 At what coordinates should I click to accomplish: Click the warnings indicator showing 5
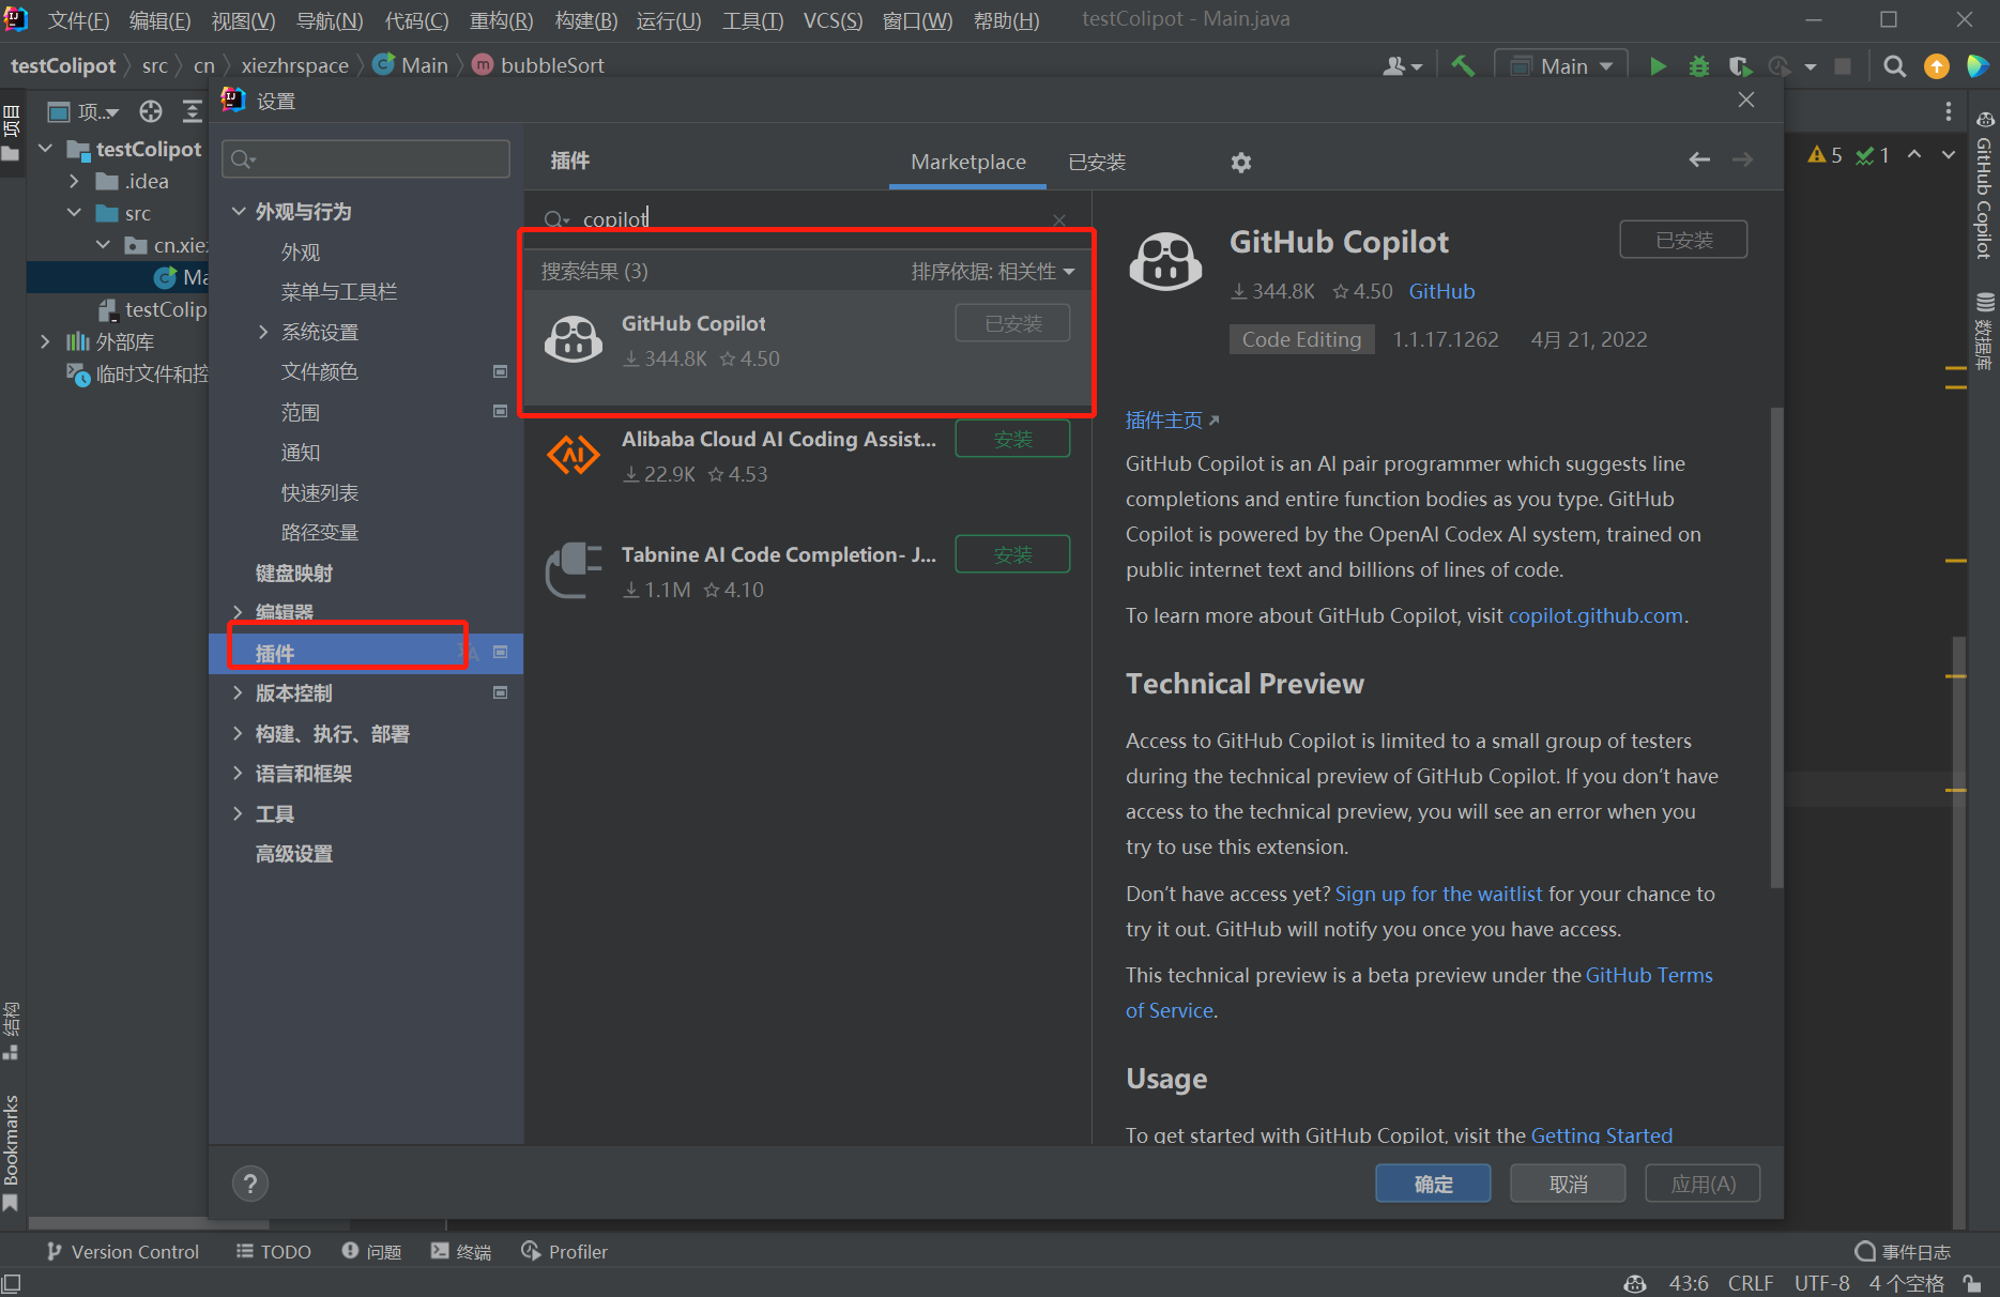coord(1825,155)
